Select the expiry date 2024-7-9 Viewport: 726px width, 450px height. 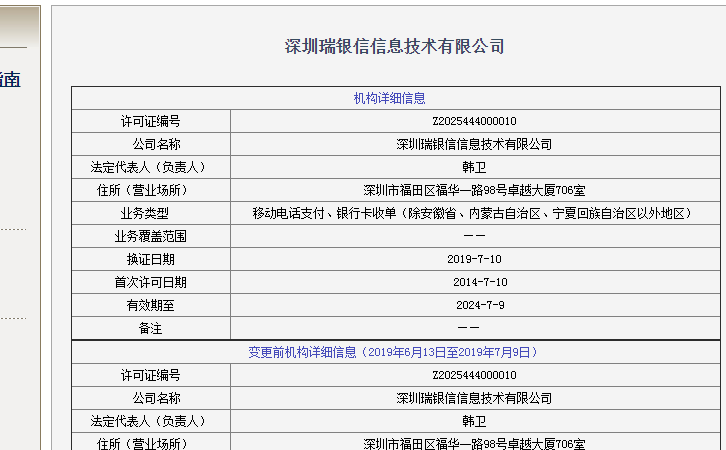[481, 306]
